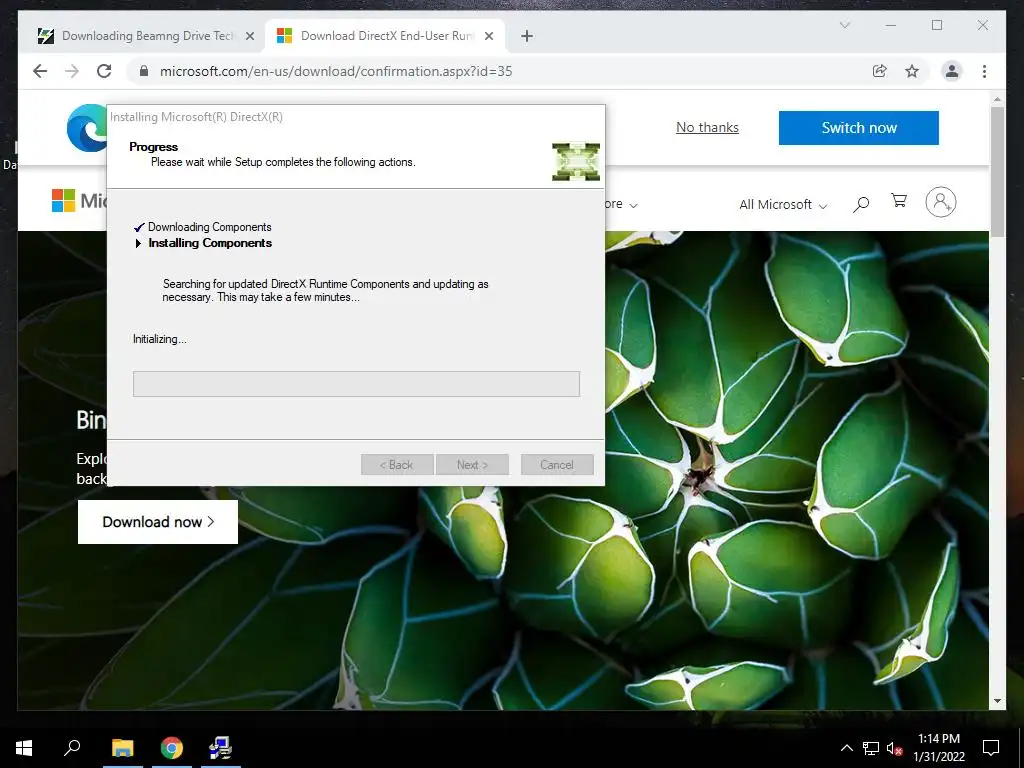Click the Installing Microsoft(R) DirectX(R) title bar
Screen dimensions: 1024x768
click(356, 117)
